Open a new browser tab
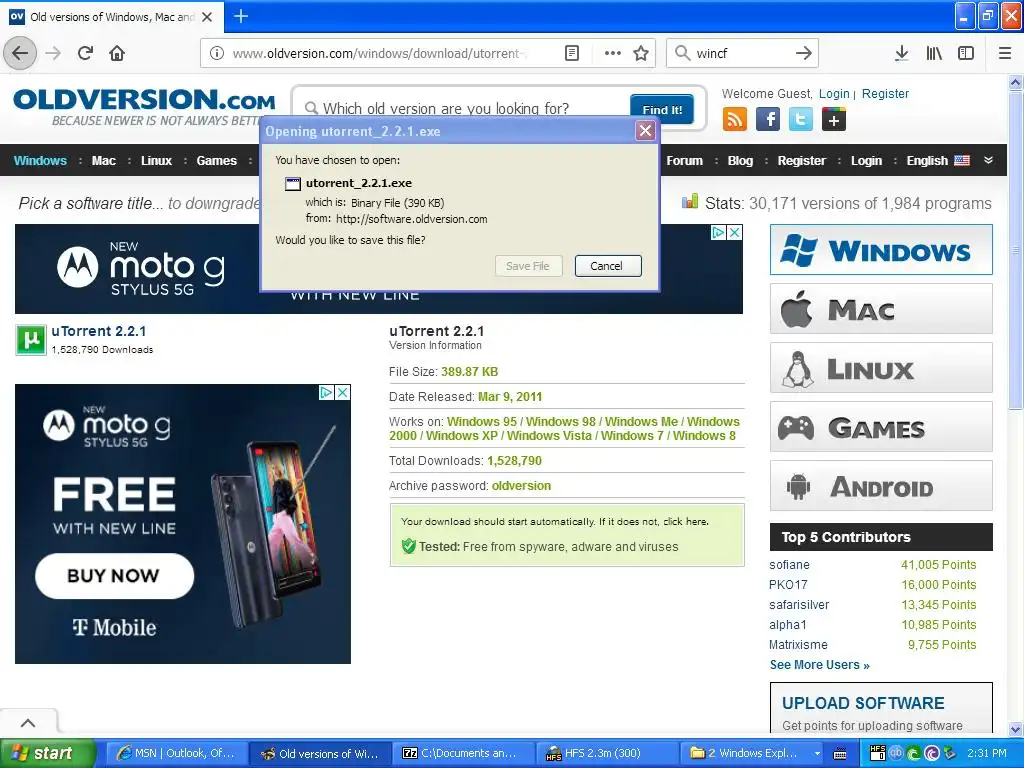 [x=241, y=16]
